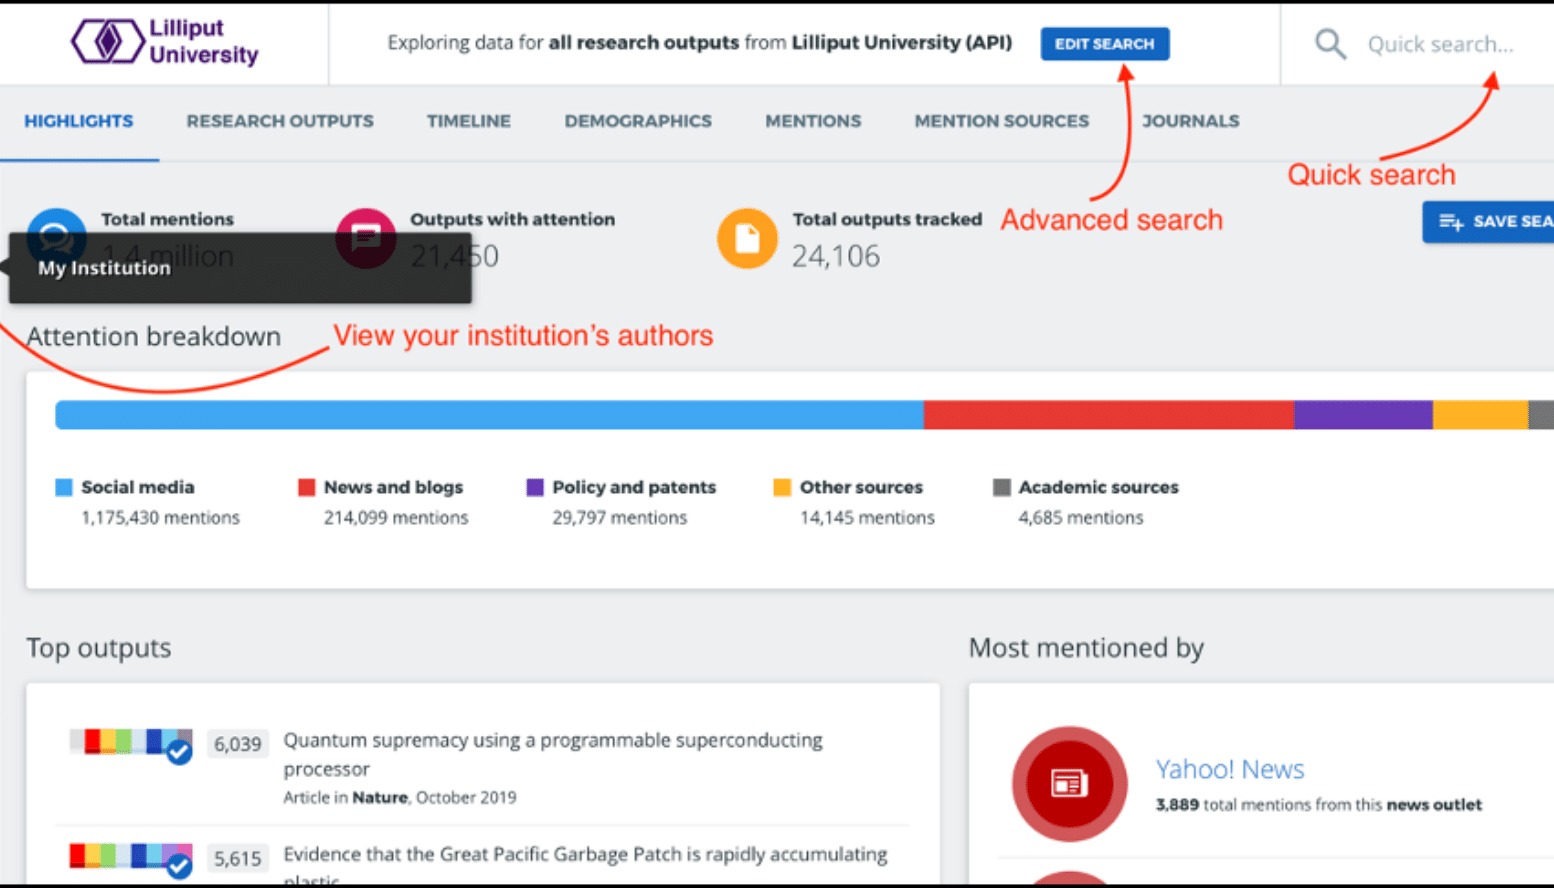Click the magnifier search icon

point(1330,44)
